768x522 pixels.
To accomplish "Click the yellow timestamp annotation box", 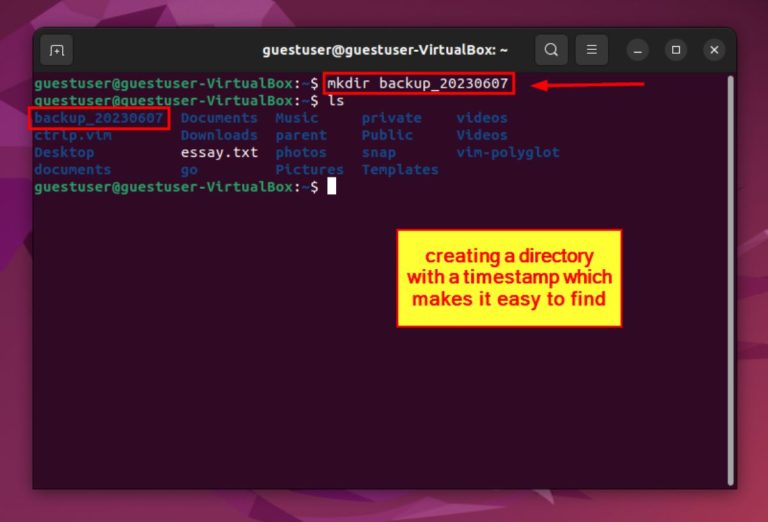I will point(509,278).
